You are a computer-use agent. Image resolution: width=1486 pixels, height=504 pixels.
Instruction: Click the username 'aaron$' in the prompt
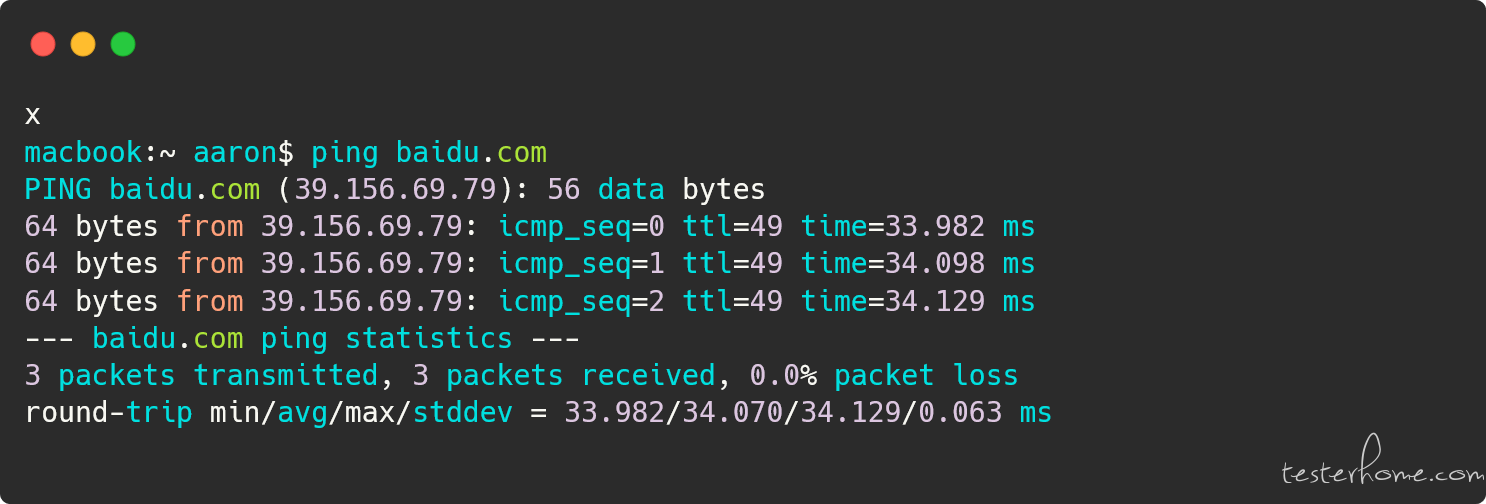[243, 153]
